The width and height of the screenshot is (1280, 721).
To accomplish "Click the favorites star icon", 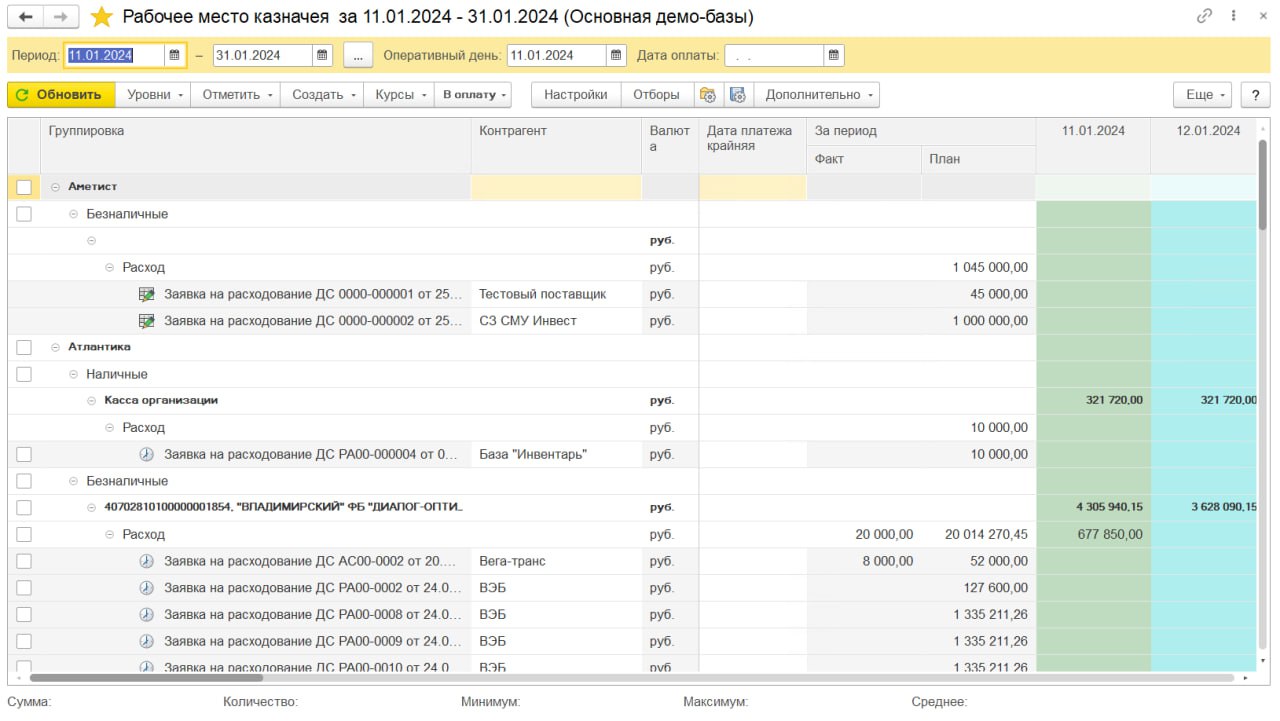I will 101,17.
